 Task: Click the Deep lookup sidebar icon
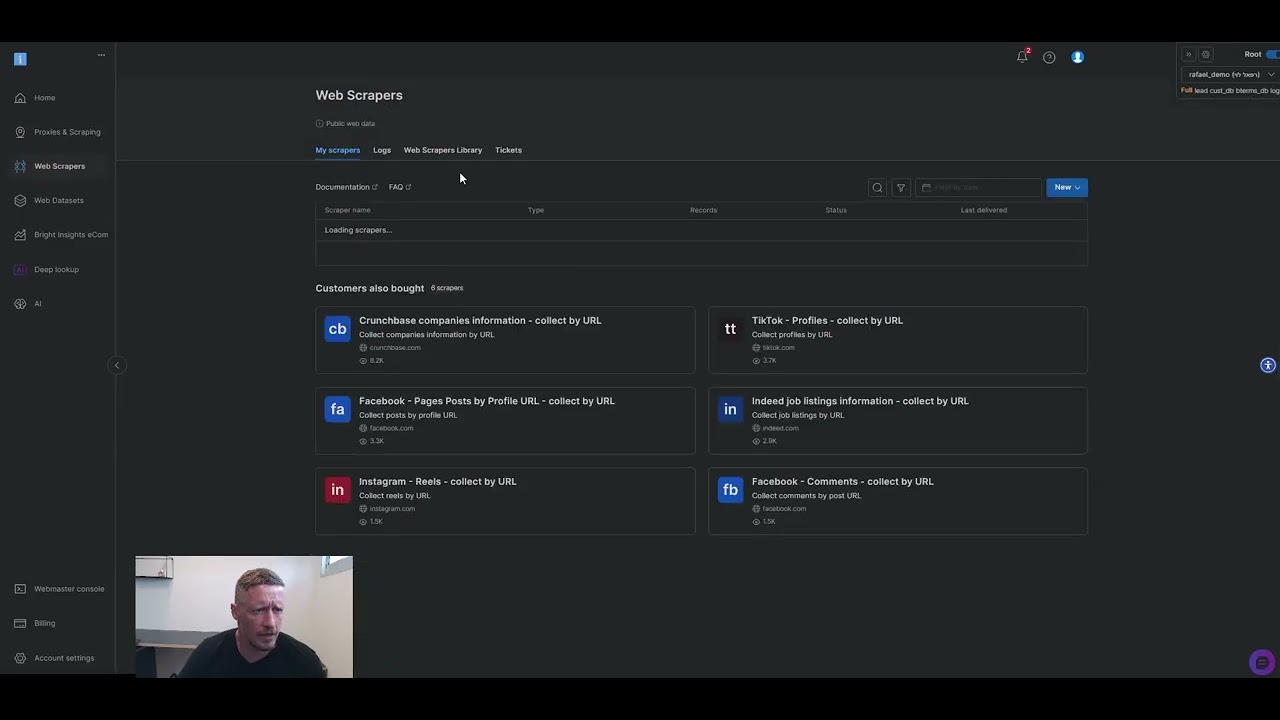(x=20, y=269)
